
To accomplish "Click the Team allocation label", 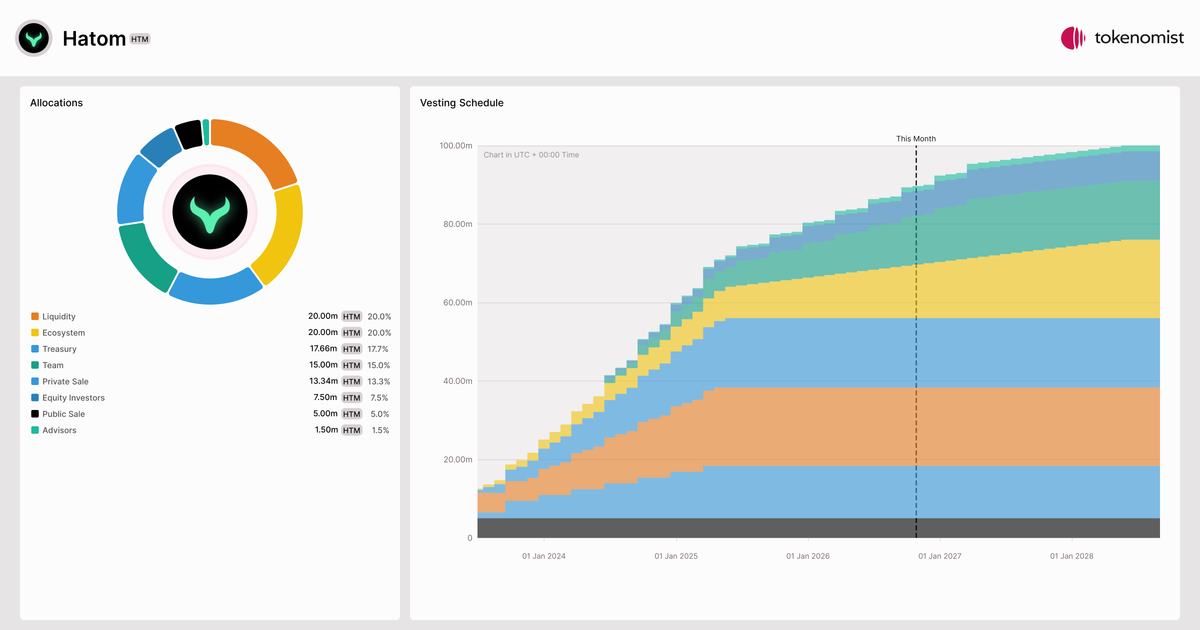I will point(53,365).
